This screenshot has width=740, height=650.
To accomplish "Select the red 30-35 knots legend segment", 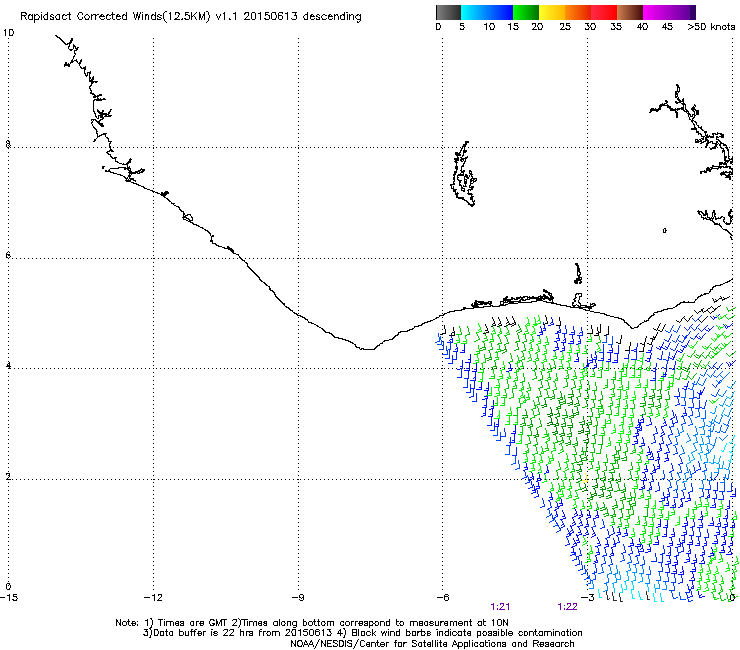I will [604, 12].
